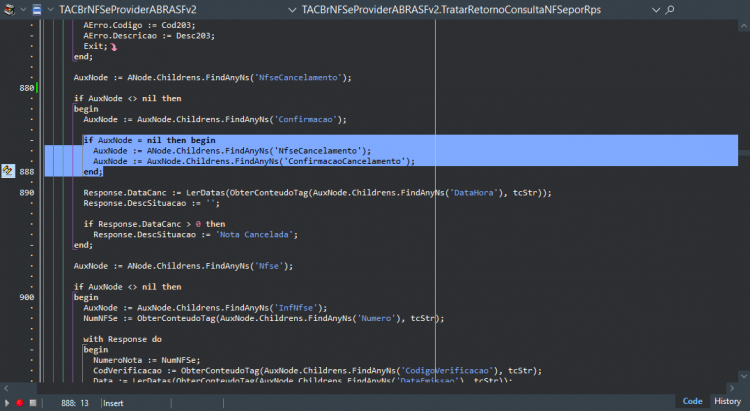Click the play macro icon in the status bar

point(7,403)
